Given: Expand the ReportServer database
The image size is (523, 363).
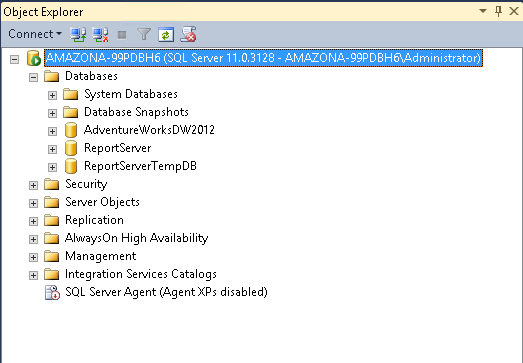Looking at the screenshot, I should (x=52, y=149).
